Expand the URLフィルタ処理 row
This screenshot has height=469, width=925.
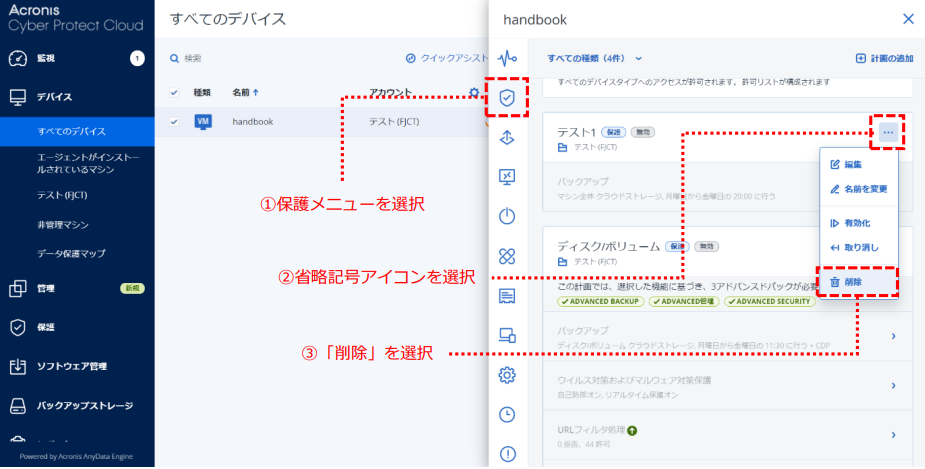tap(893, 435)
